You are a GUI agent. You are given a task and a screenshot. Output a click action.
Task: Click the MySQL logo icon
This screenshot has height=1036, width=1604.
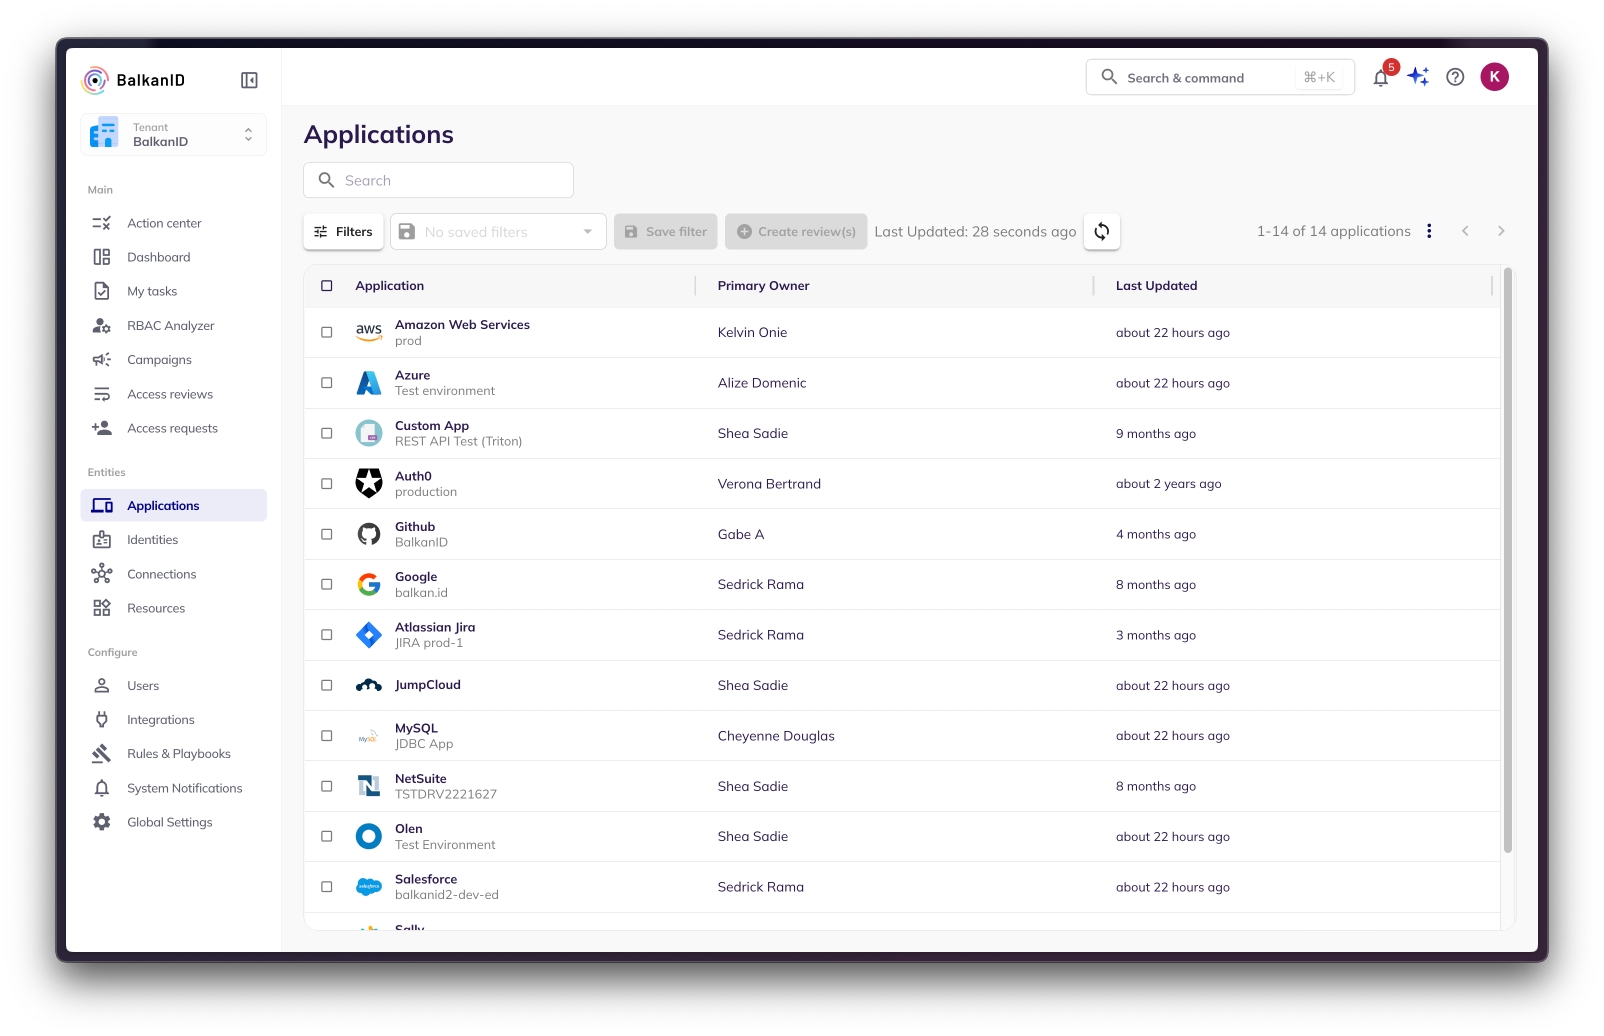pyautogui.click(x=369, y=736)
